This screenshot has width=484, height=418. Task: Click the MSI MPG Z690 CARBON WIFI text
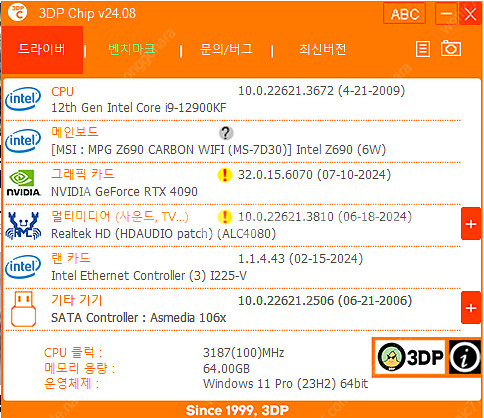[218, 150]
